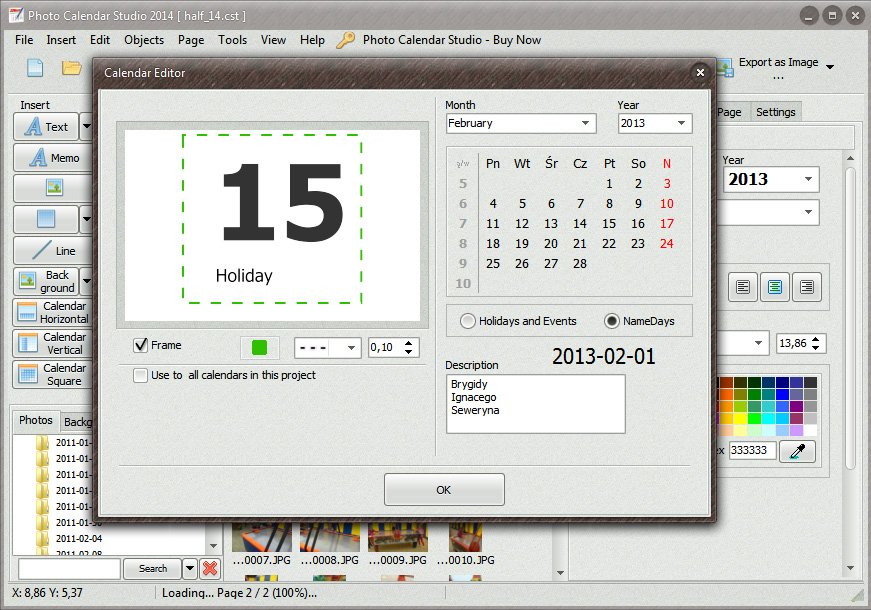
Task: Open the Year dropdown showing 2013
Action: (655, 123)
